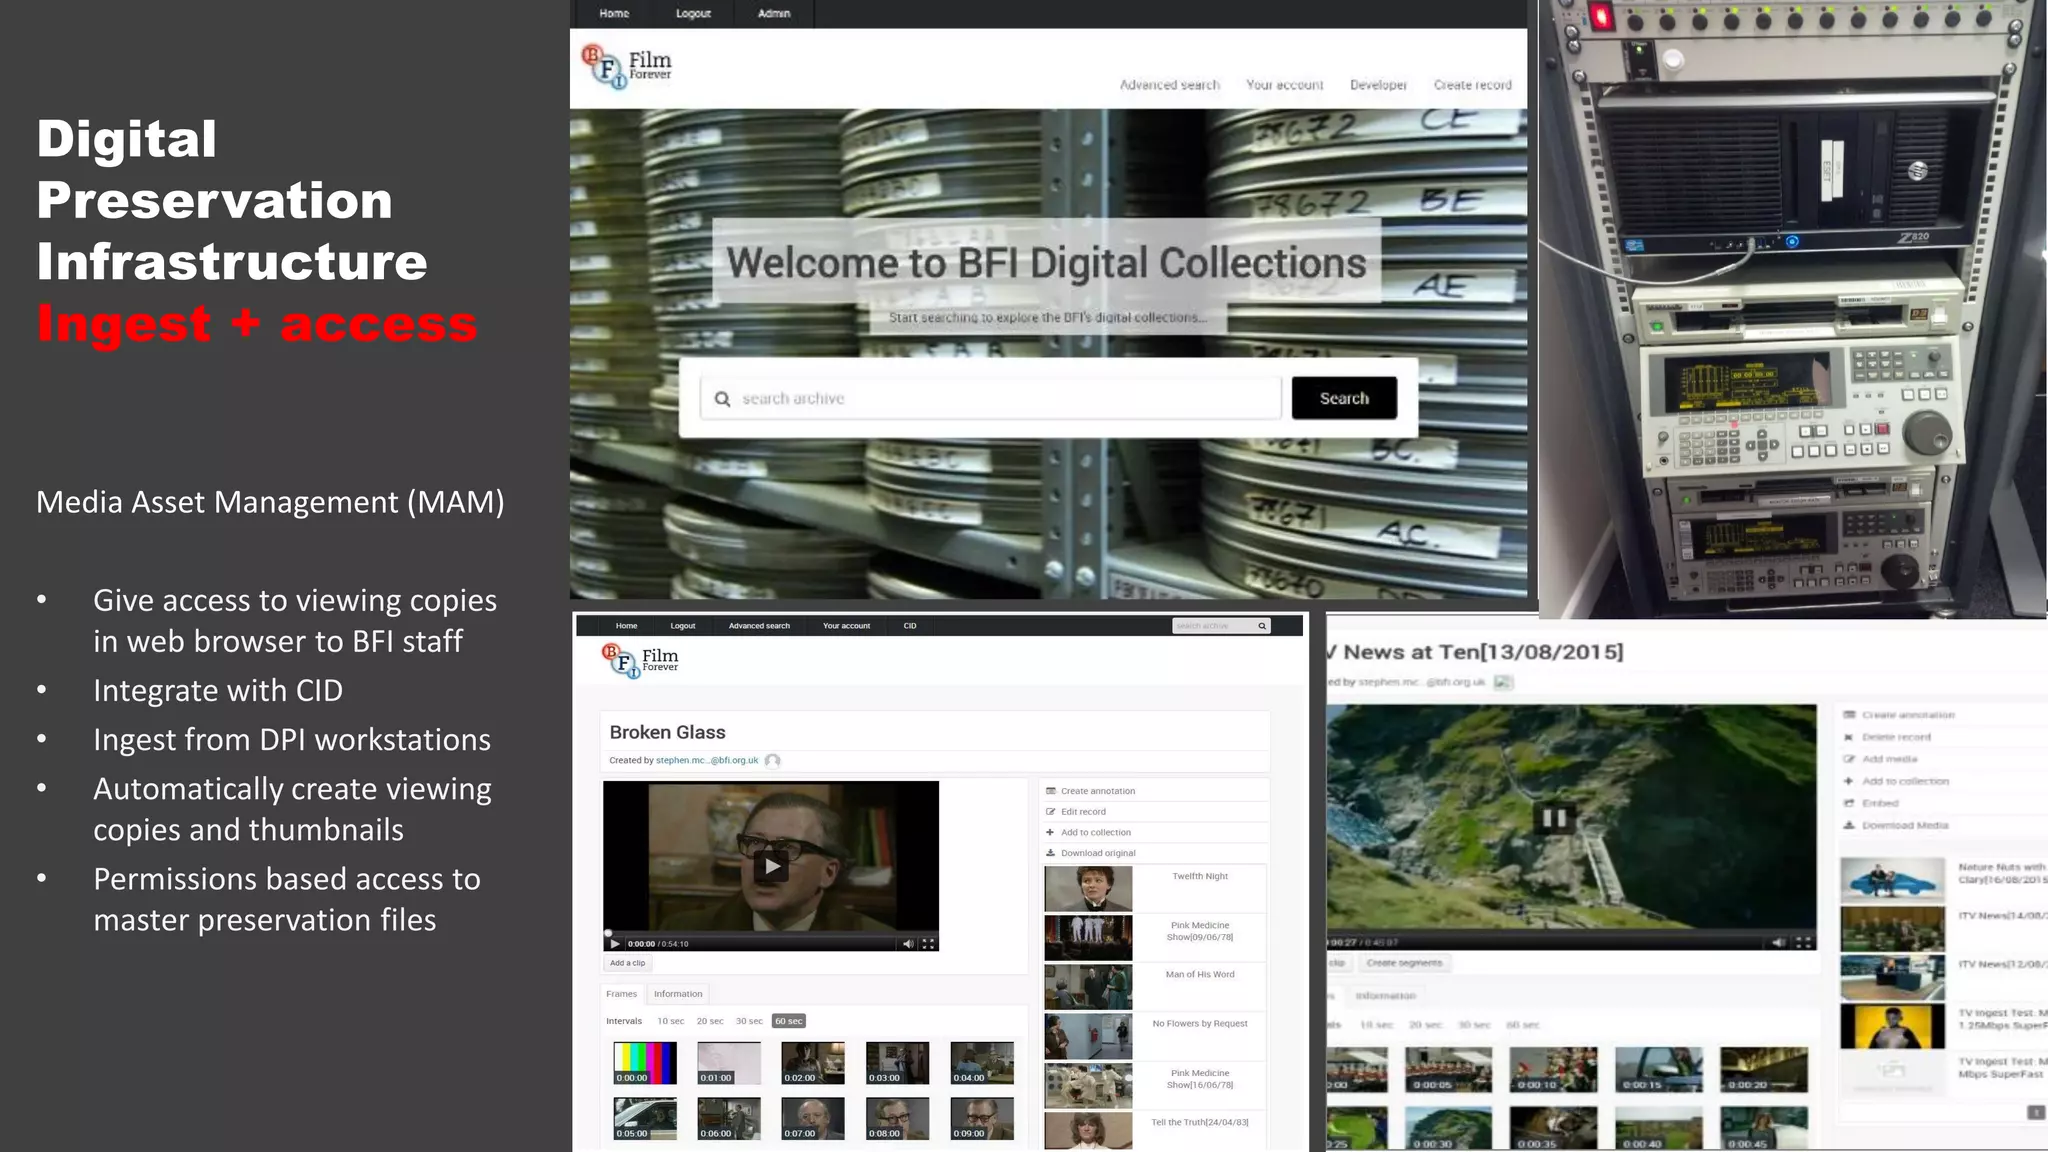
Task: Select 60 sec interval on the News at Ten page
Action: coord(1522,1025)
